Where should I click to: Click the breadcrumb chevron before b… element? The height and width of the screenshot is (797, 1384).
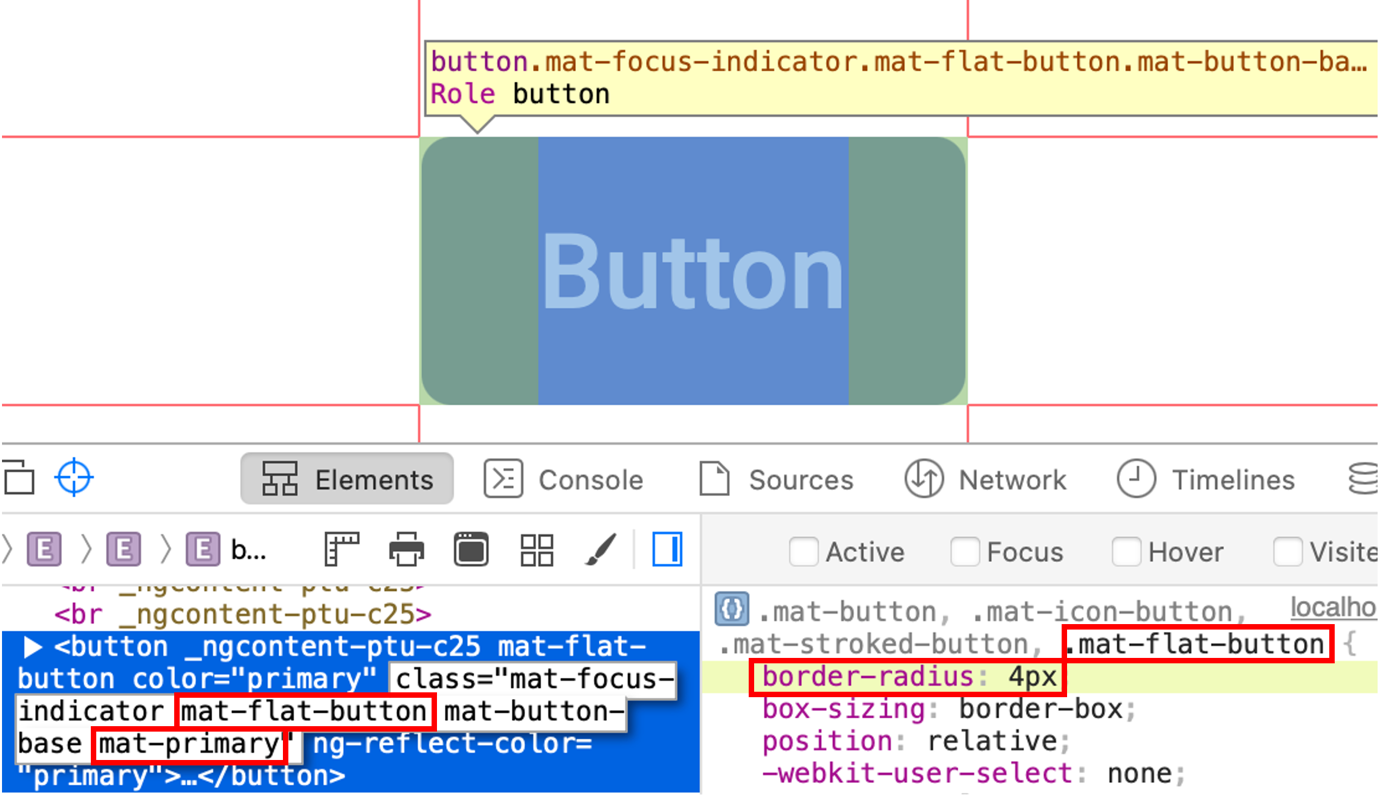point(166,549)
